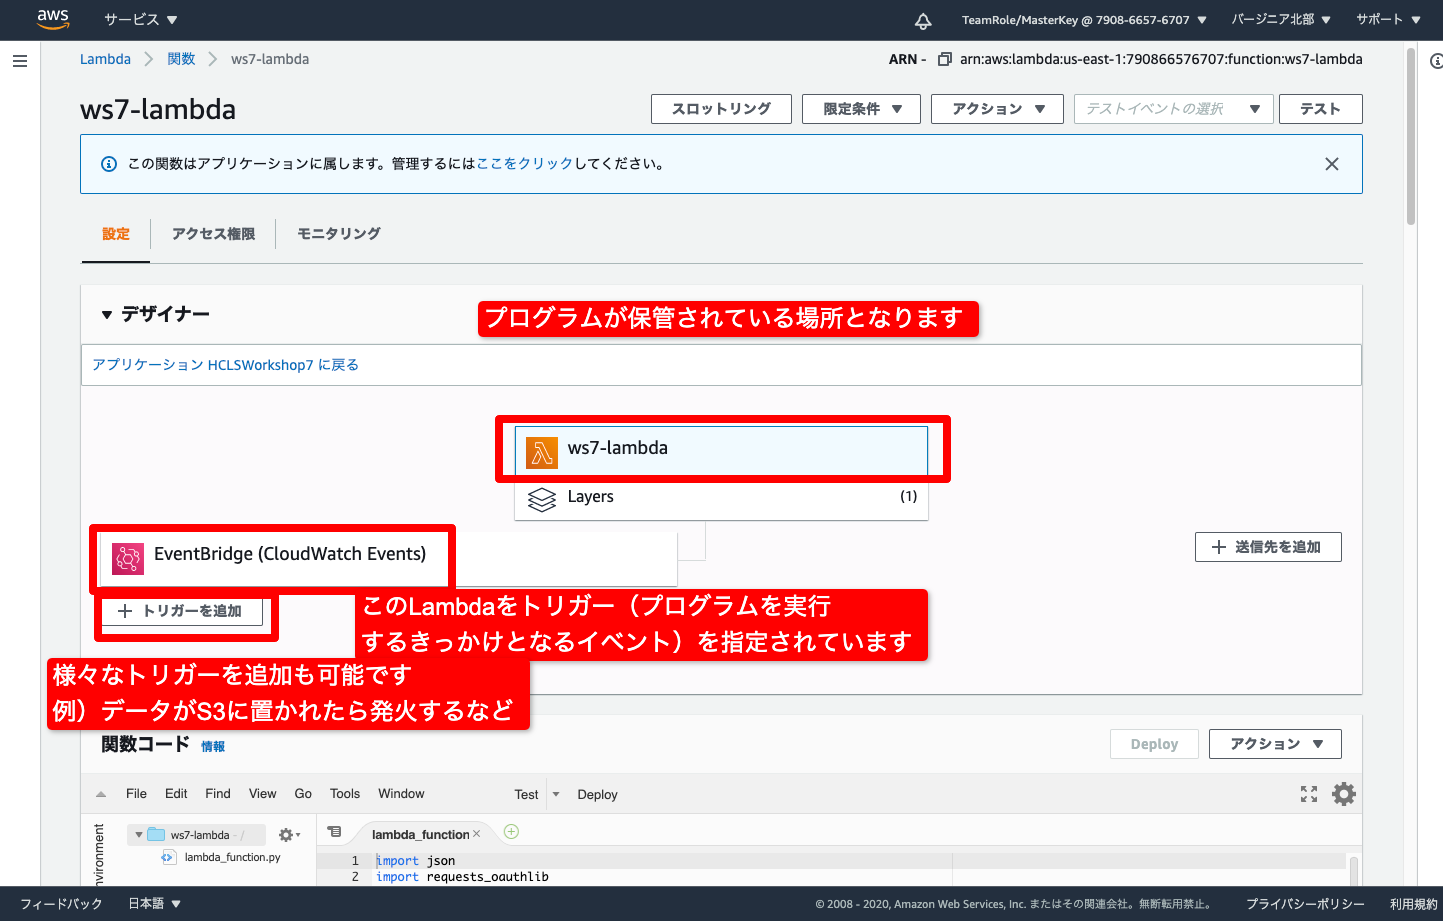
Task: Go to 関数 breadcrumb link
Action: pos(181,59)
